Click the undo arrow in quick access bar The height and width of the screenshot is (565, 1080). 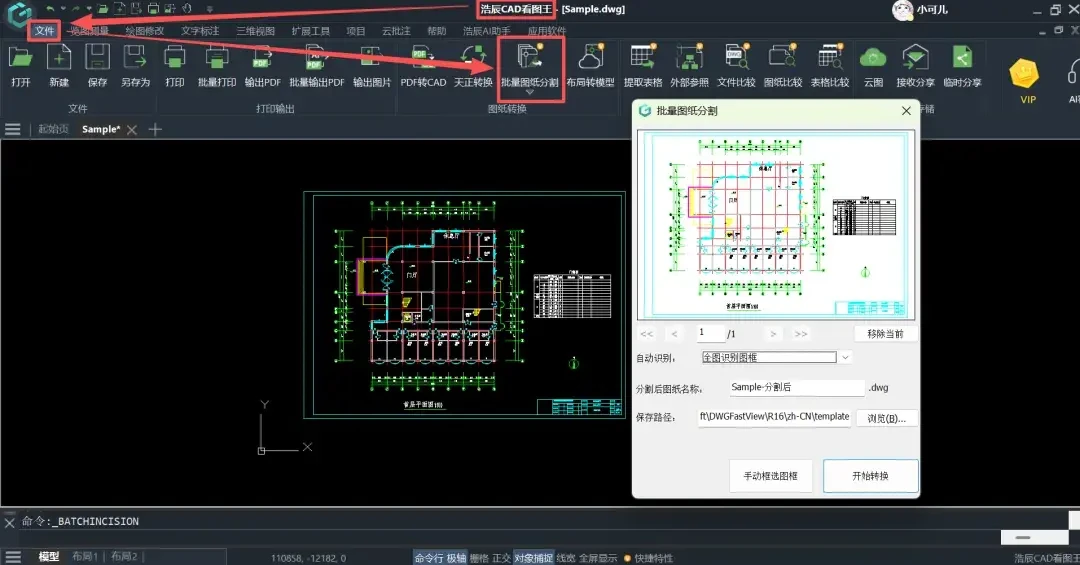[x=50, y=9]
